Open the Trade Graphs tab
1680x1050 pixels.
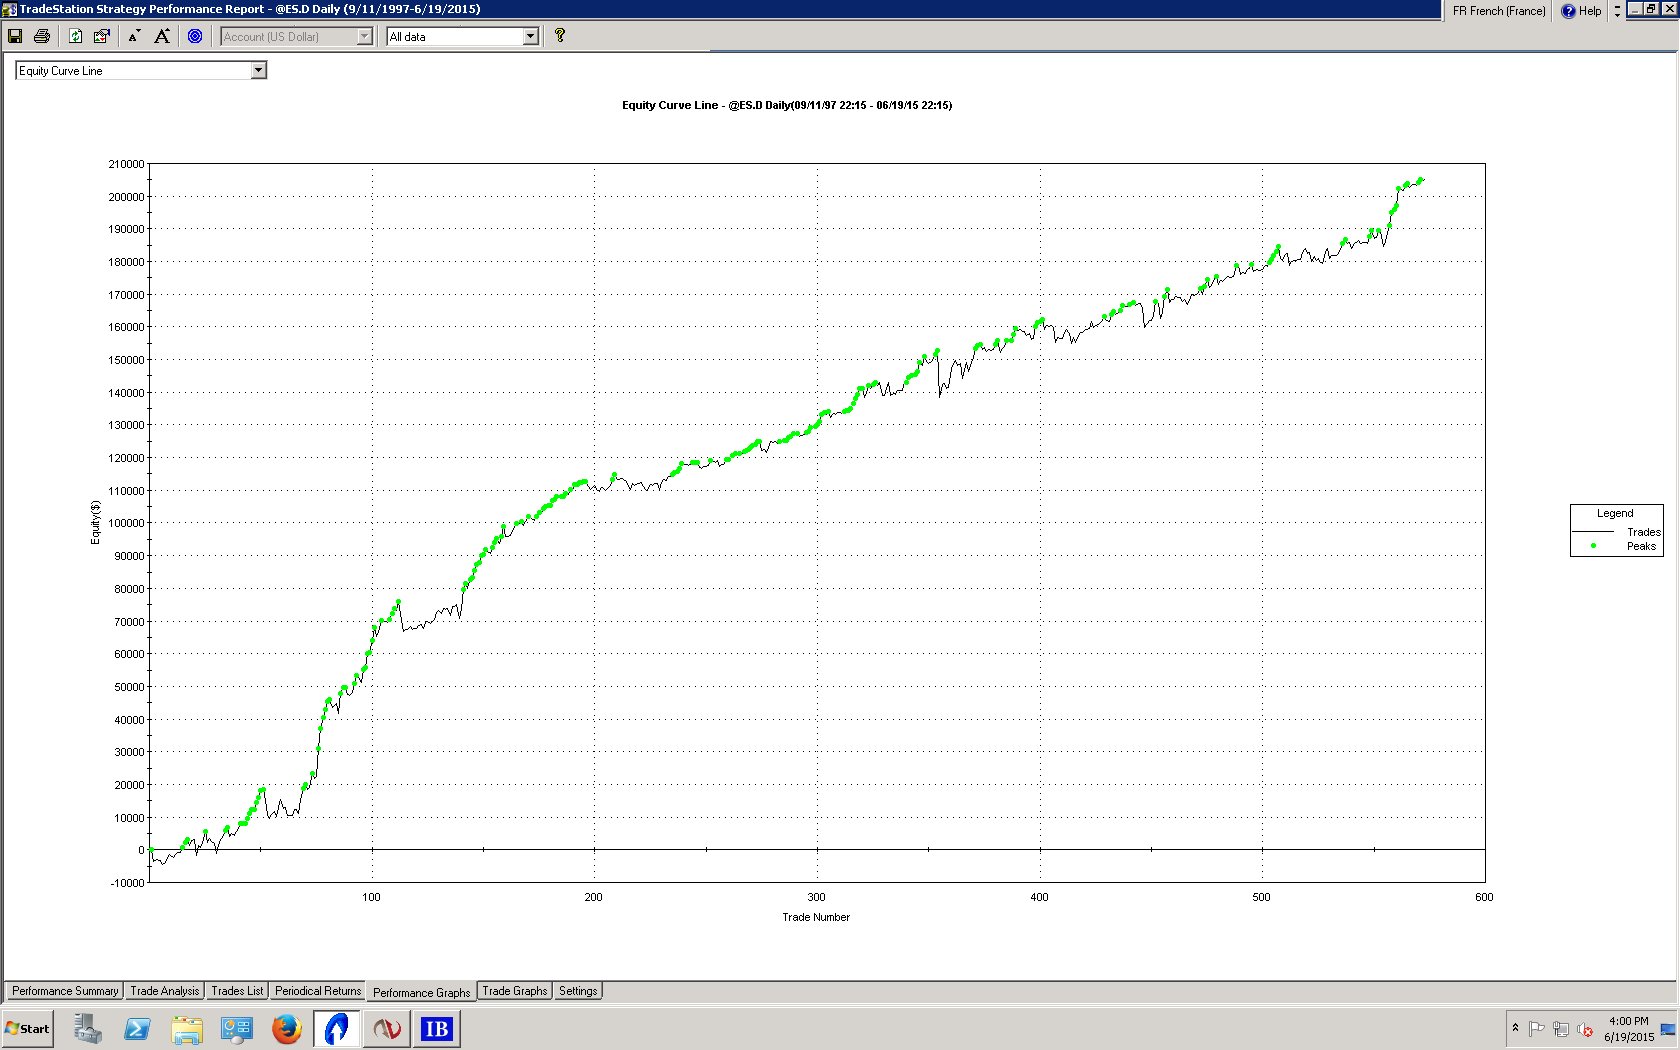tap(515, 991)
